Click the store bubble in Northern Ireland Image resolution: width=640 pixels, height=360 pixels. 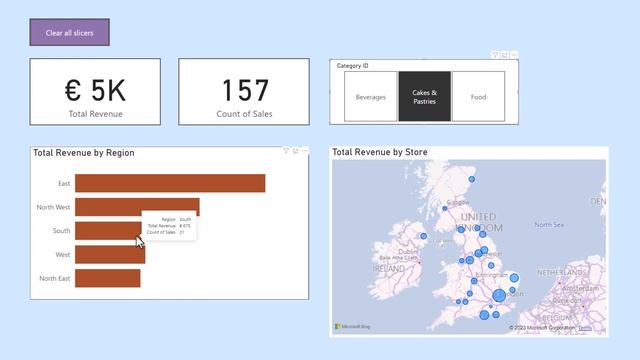pos(424,236)
